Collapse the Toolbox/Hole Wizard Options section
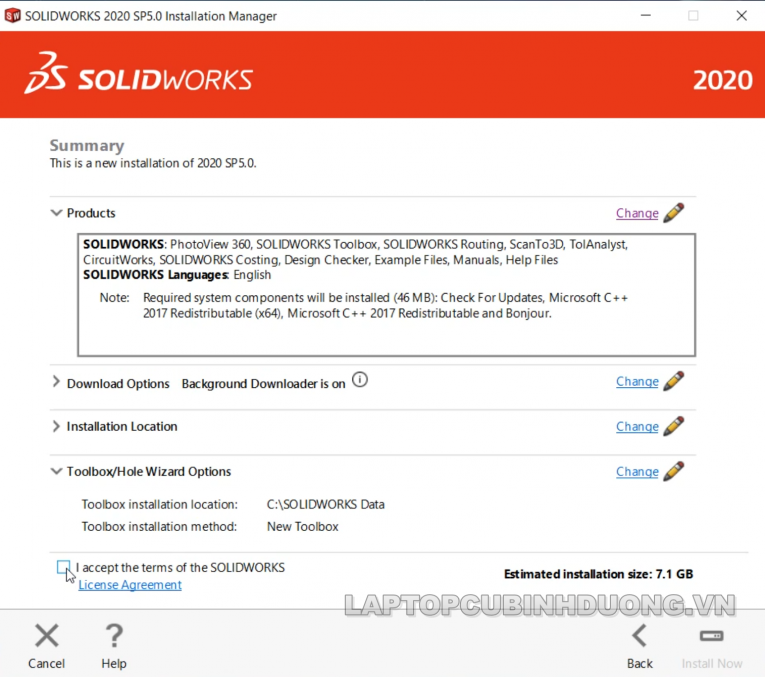Viewport: 765px width, 677px height. [x=57, y=472]
